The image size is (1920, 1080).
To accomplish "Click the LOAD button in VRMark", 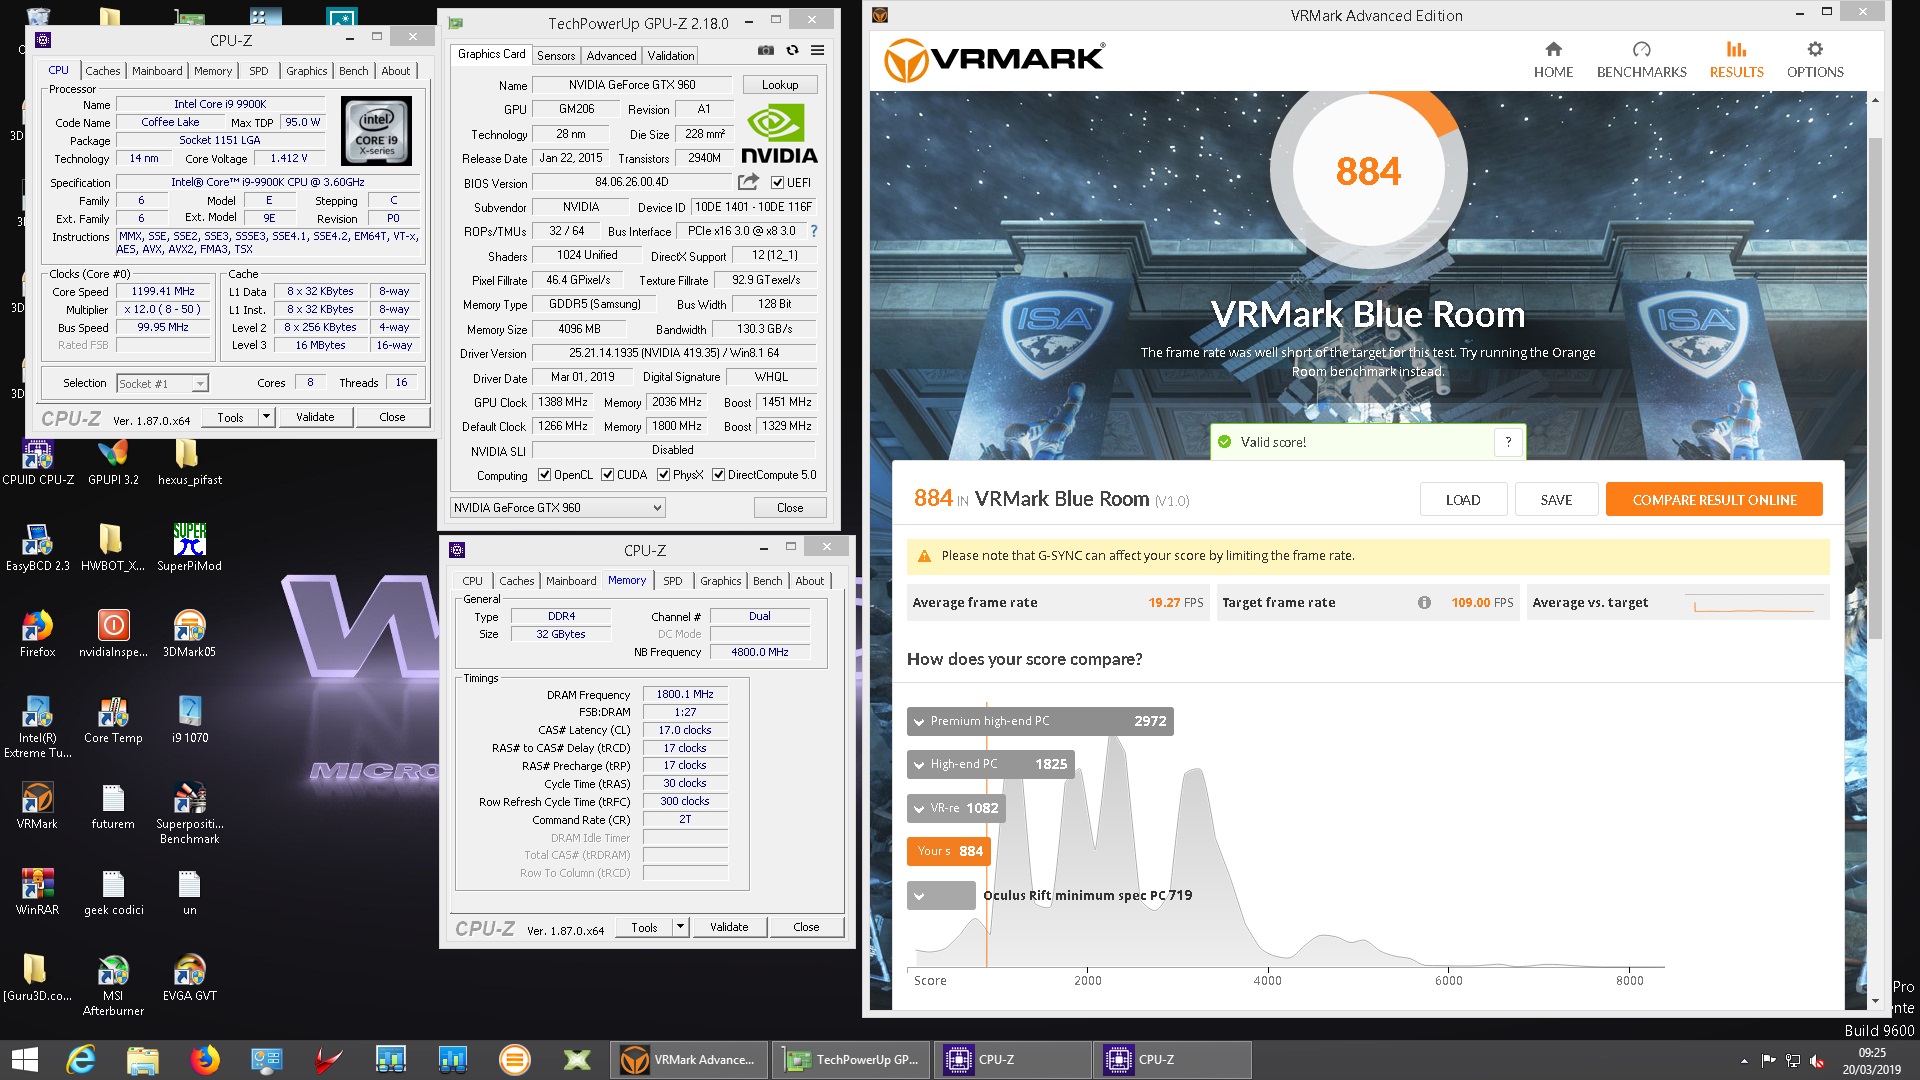I will pos(1463,500).
